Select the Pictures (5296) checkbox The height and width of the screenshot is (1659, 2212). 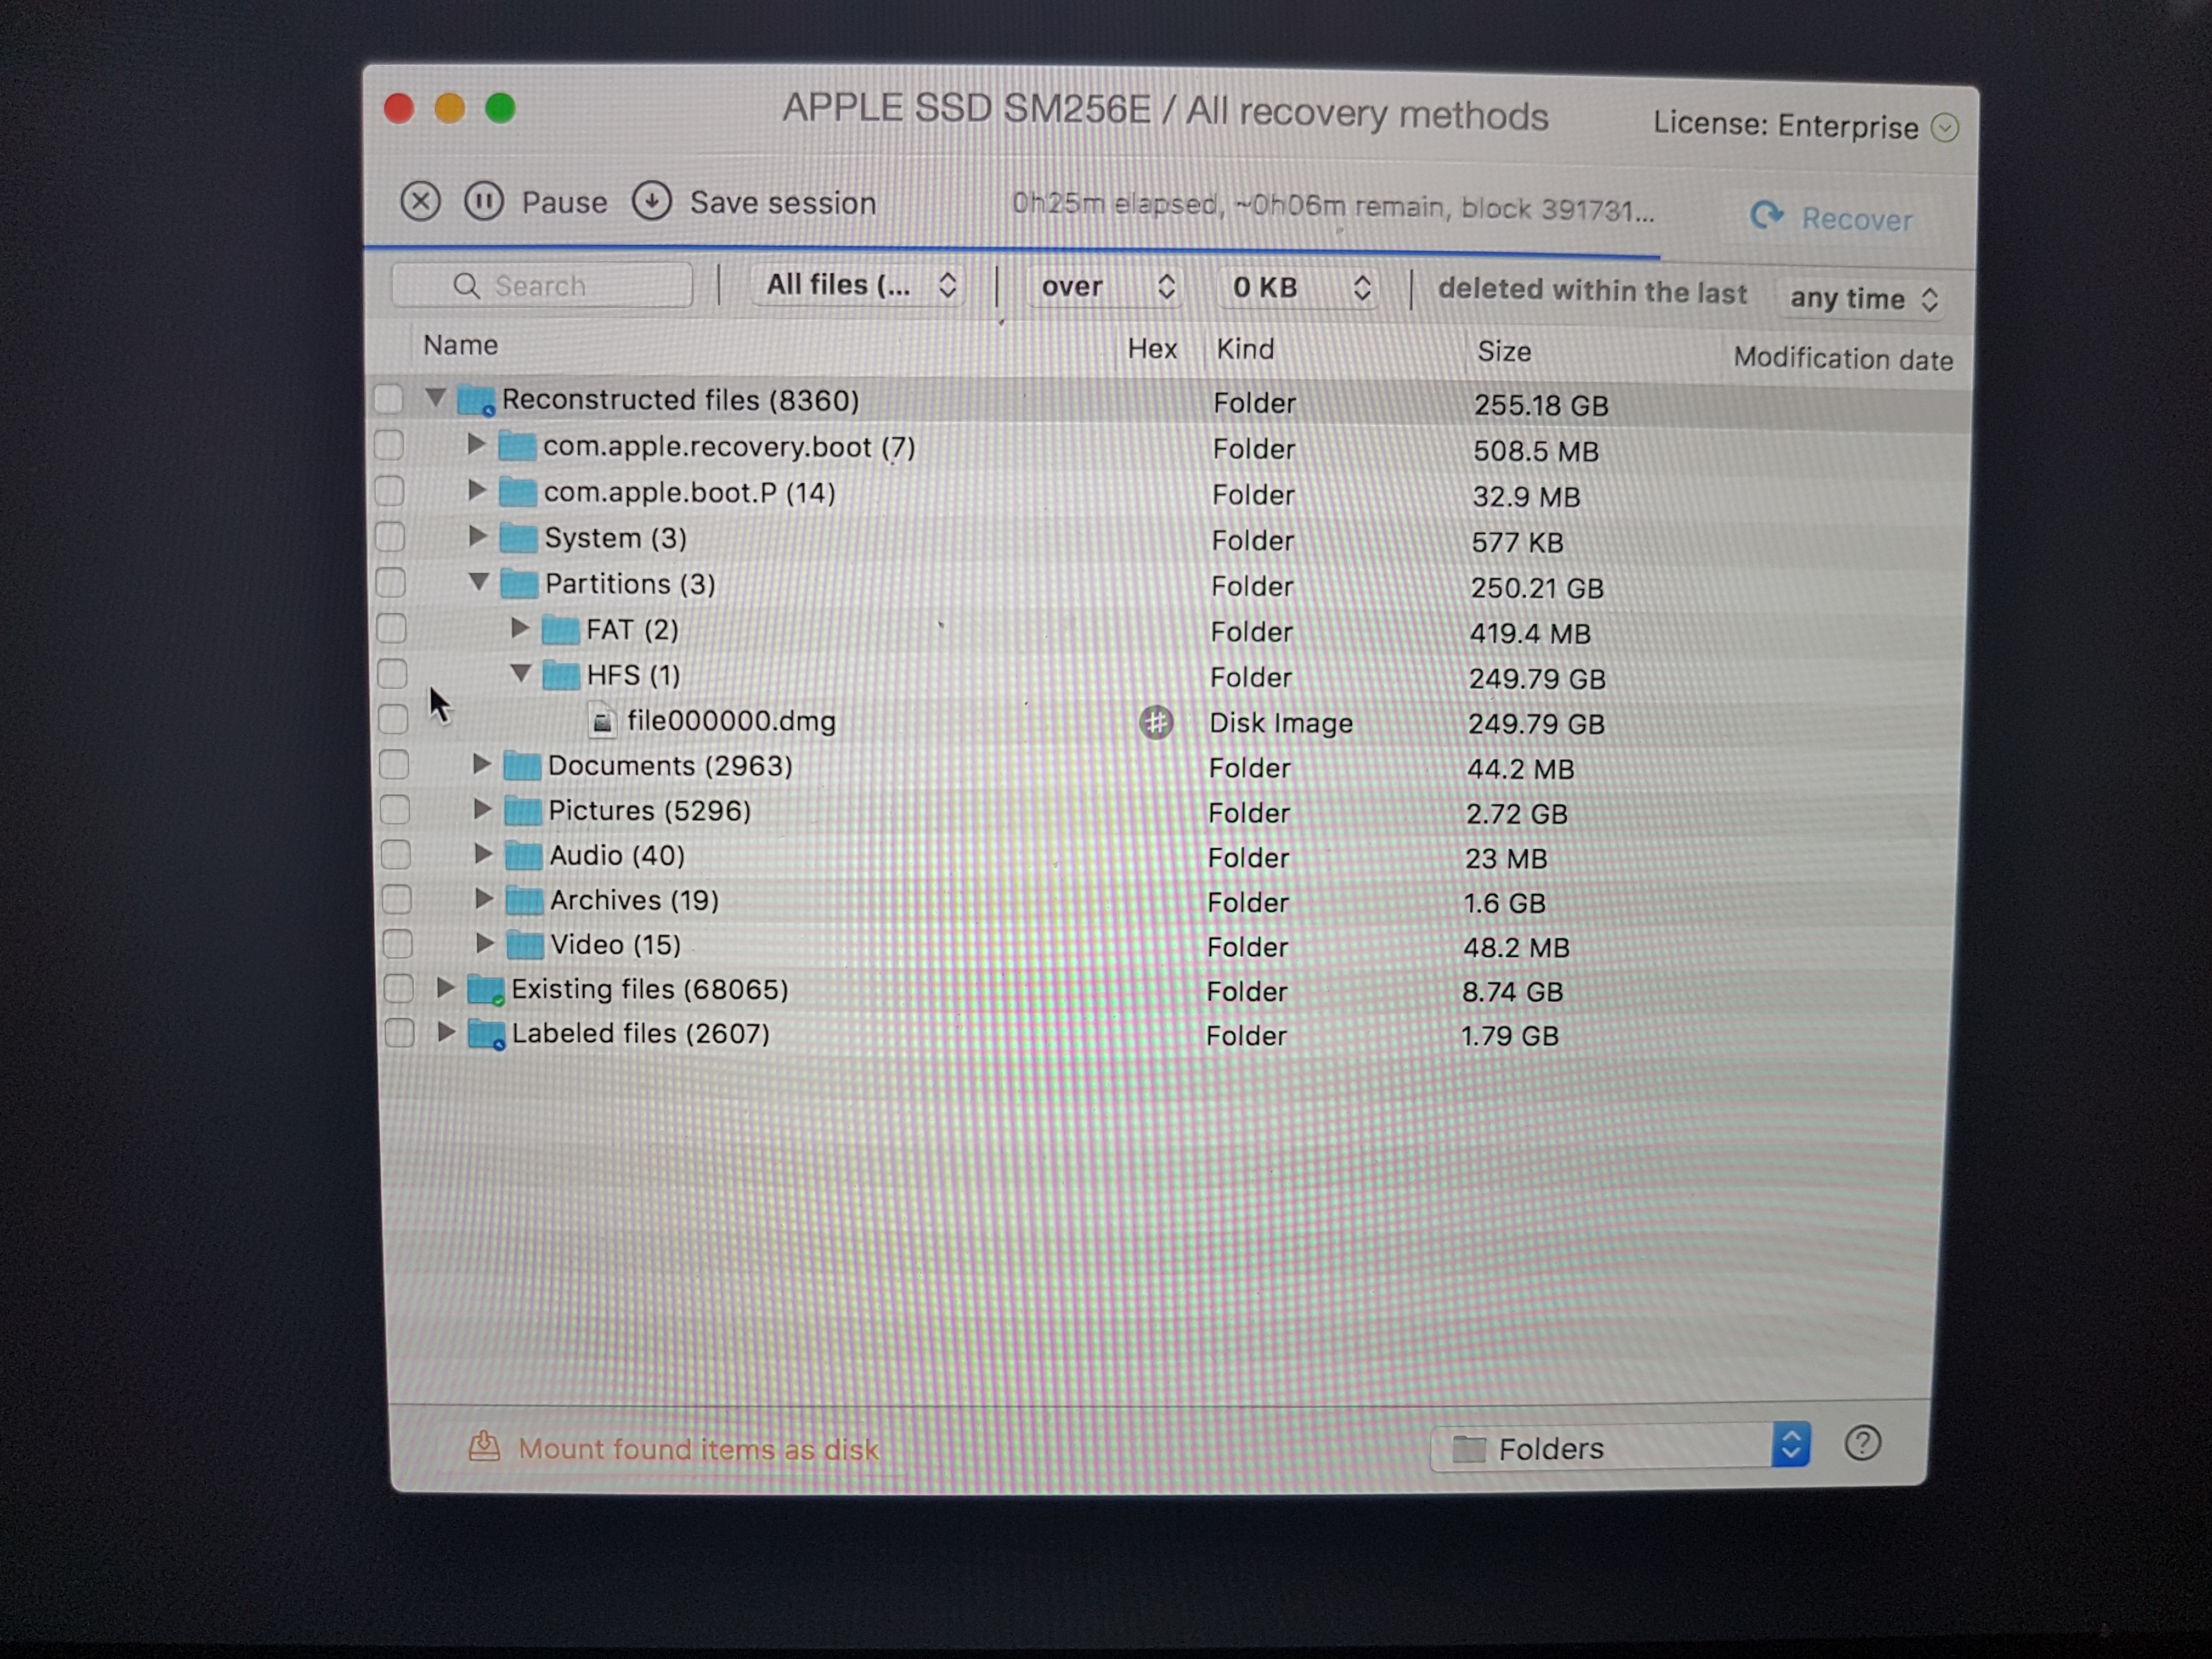click(x=395, y=810)
